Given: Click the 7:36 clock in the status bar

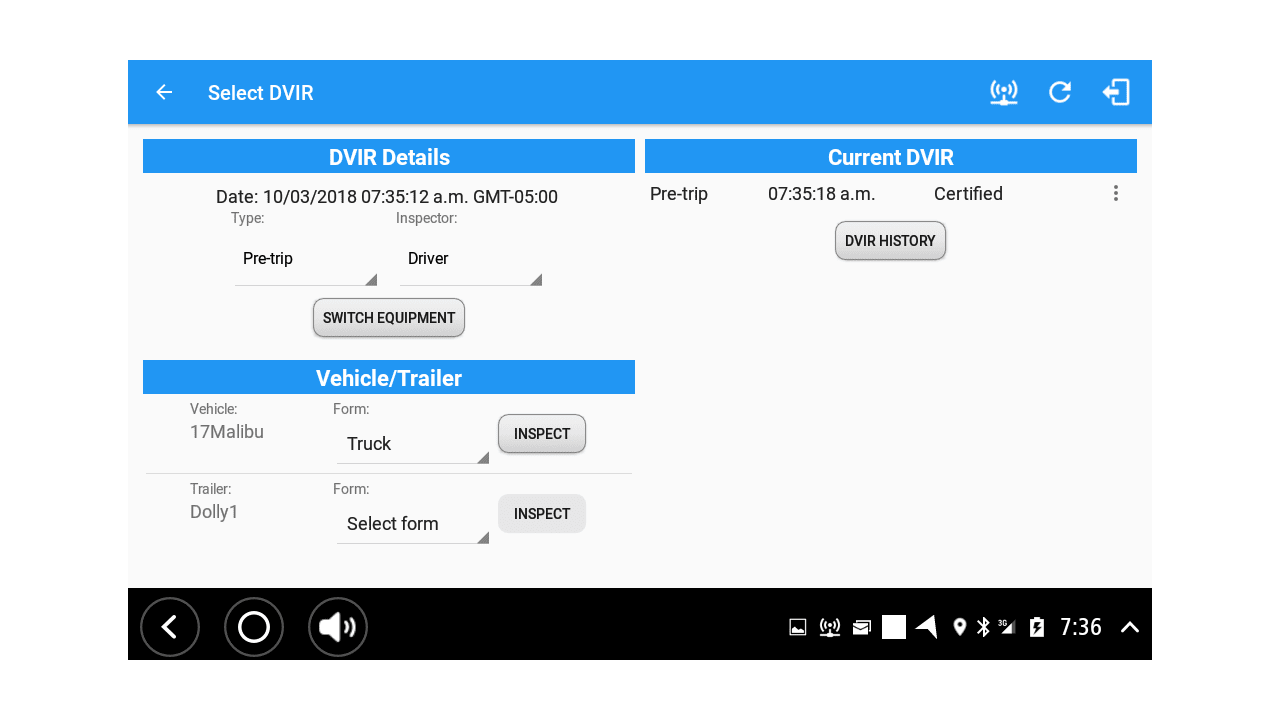Looking at the screenshot, I should pyautogui.click(x=1081, y=627).
